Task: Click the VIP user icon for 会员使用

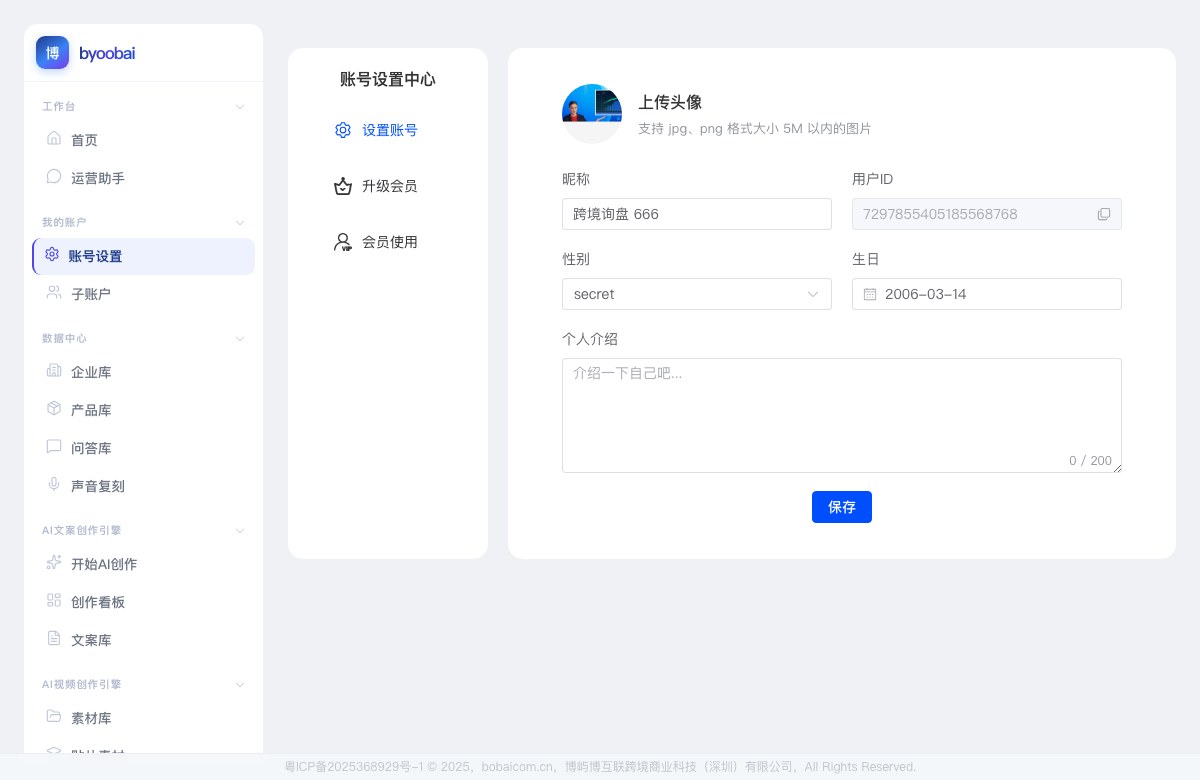Action: [343, 242]
